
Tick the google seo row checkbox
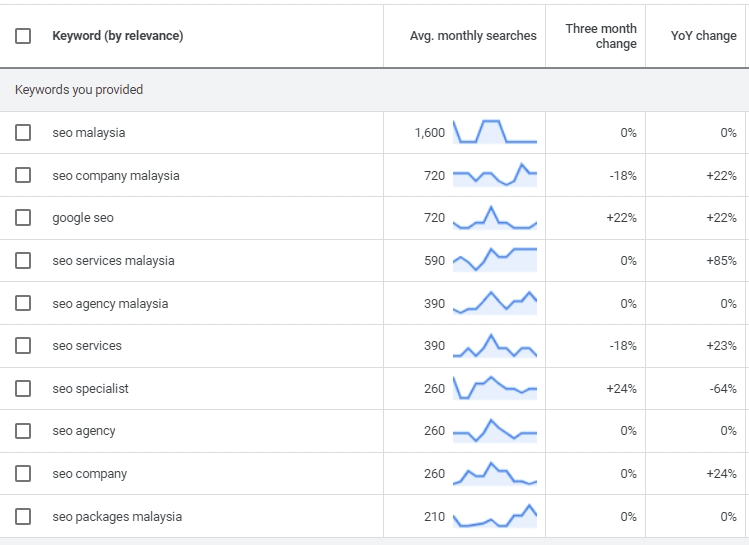[x=23, y=218]
